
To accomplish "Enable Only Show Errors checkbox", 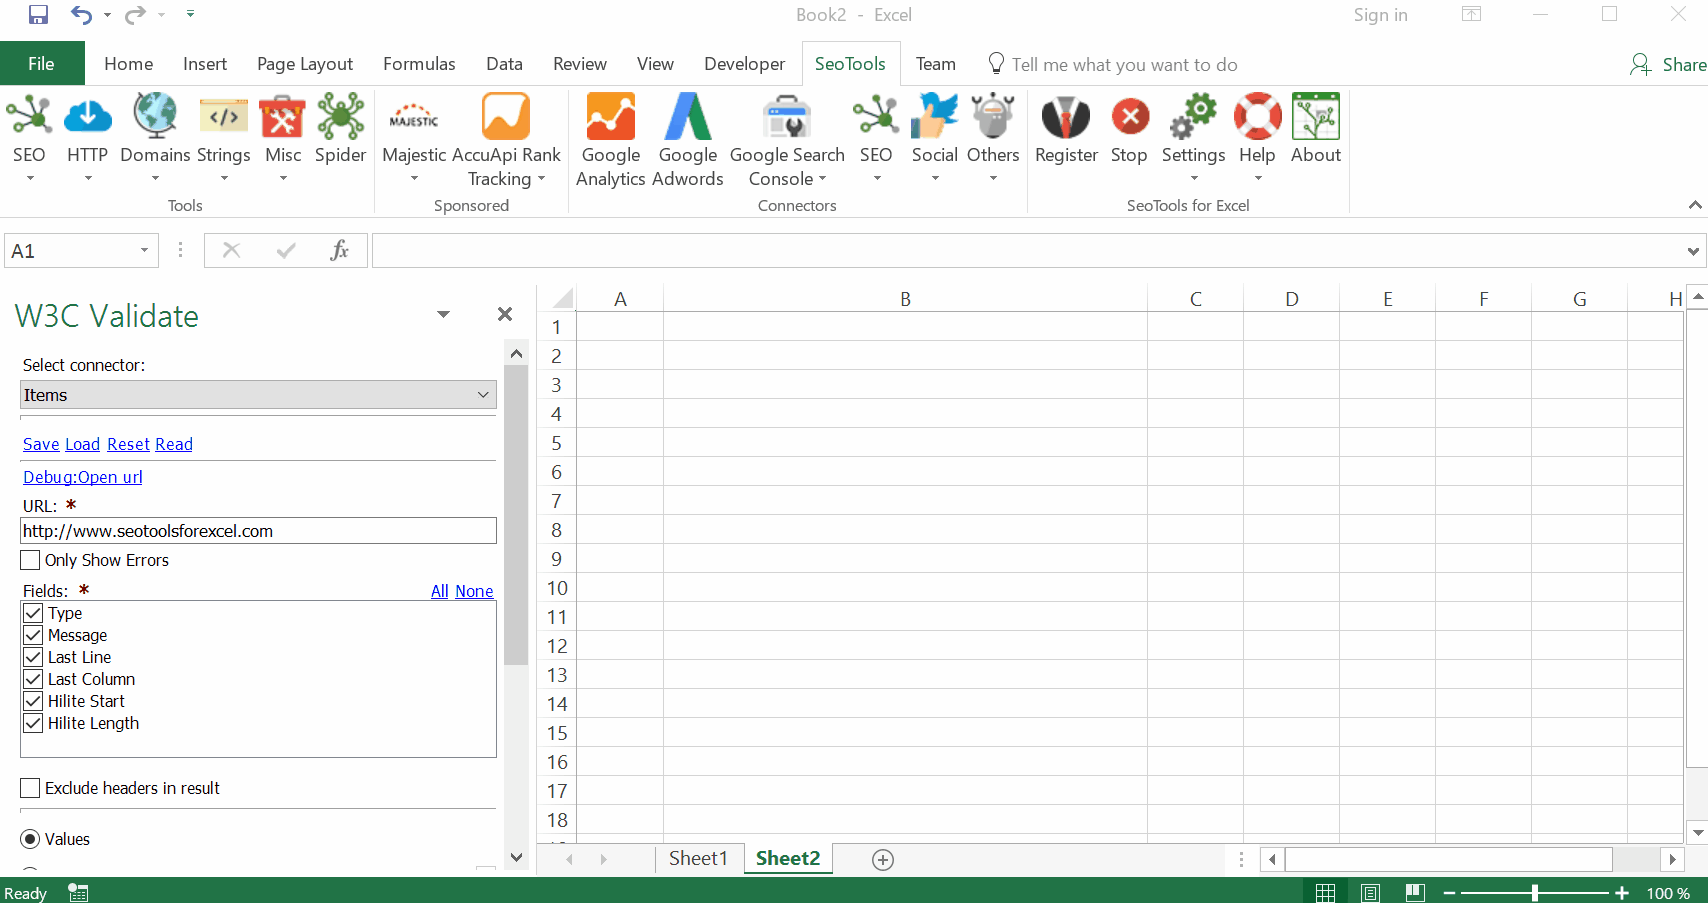I will (30, 560).
